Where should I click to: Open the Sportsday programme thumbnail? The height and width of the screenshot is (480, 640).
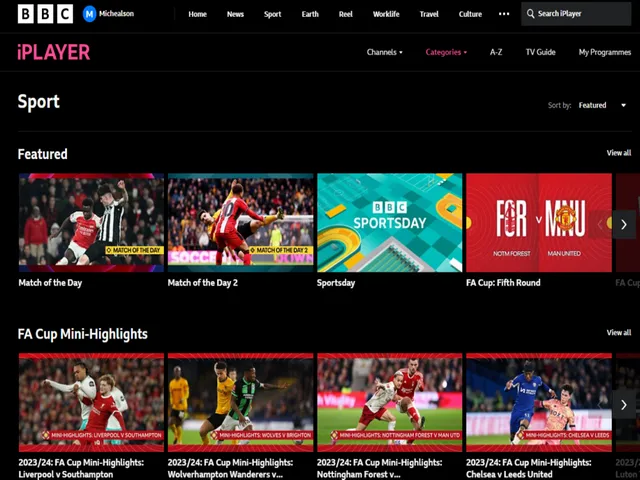click(389, 222)
